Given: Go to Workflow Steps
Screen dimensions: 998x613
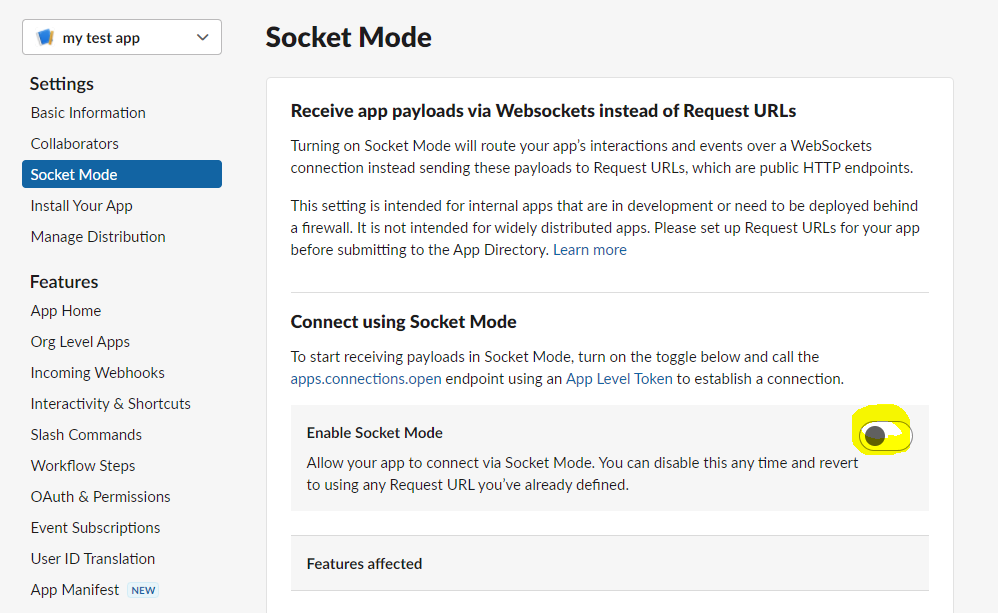Looking at the screenshot, I should [x=83, y=466].
